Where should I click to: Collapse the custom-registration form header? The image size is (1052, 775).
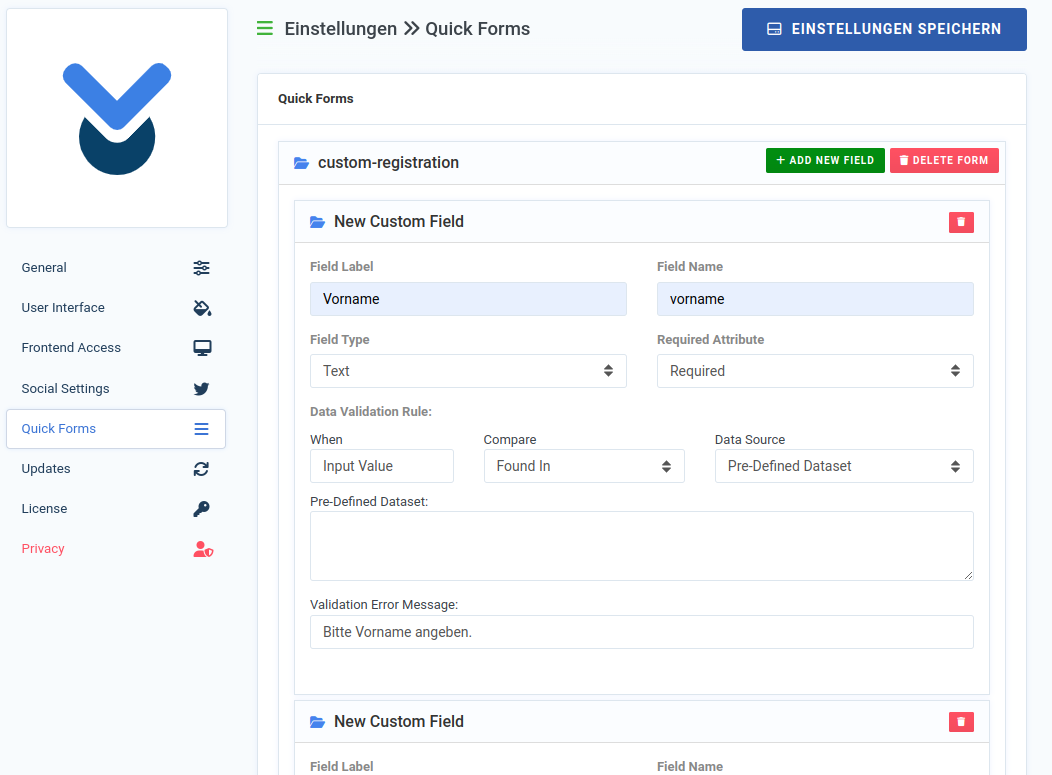tap(642, 163)
